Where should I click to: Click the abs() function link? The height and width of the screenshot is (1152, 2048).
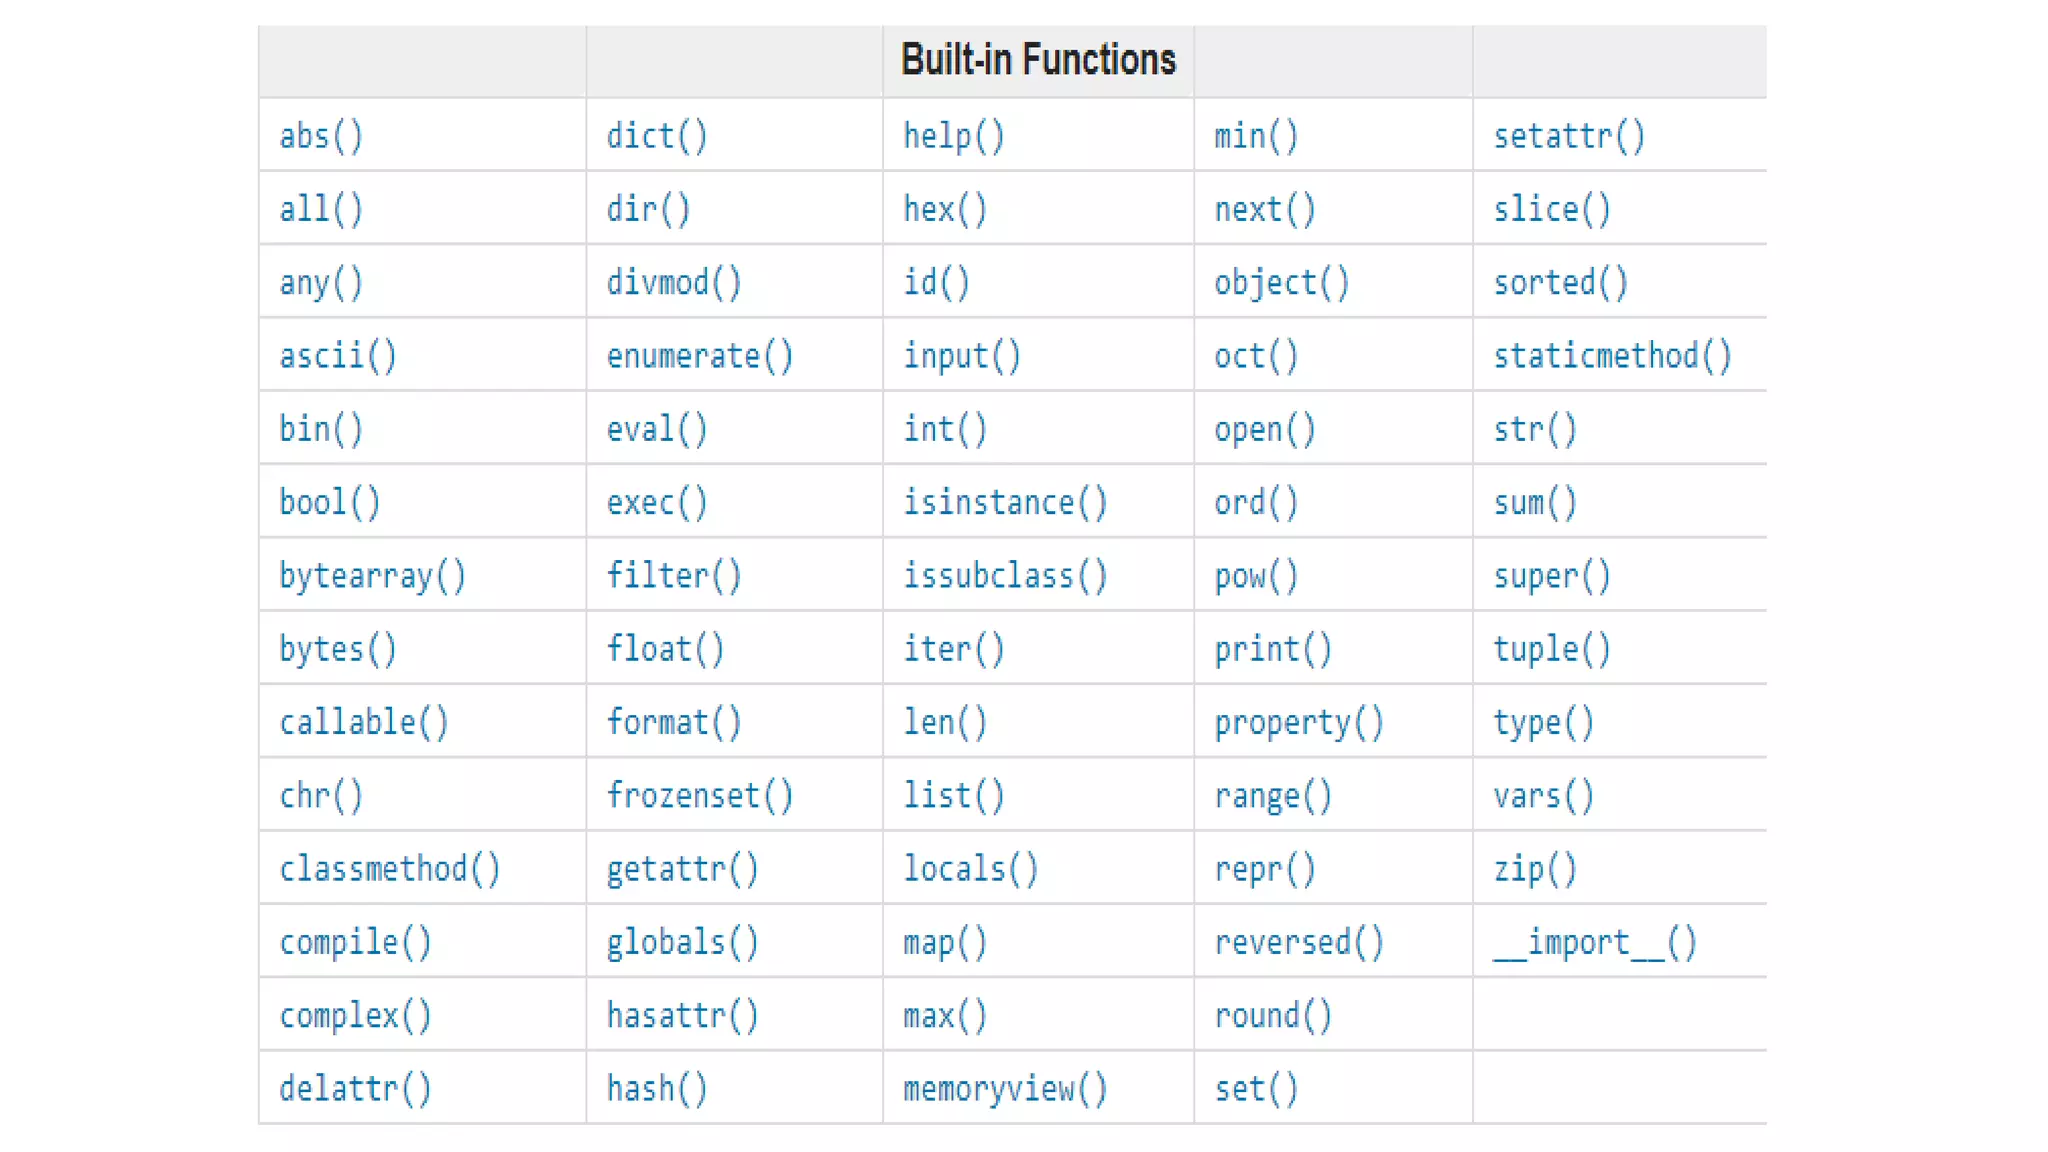pyautogui.click(x=320, y=136)
